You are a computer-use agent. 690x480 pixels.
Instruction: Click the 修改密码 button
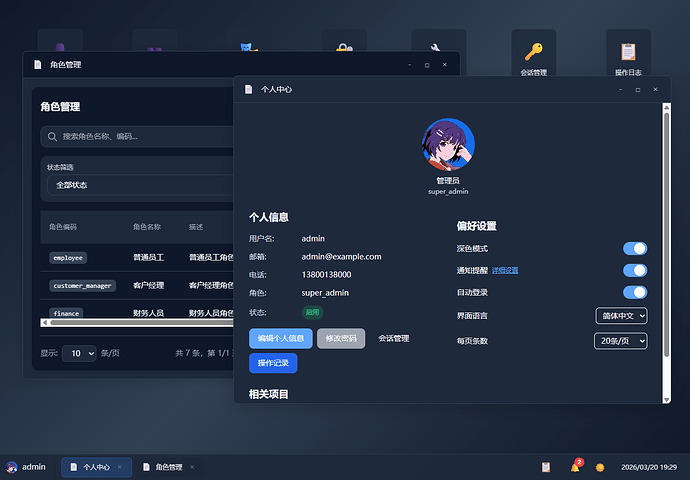coord(341,338)
